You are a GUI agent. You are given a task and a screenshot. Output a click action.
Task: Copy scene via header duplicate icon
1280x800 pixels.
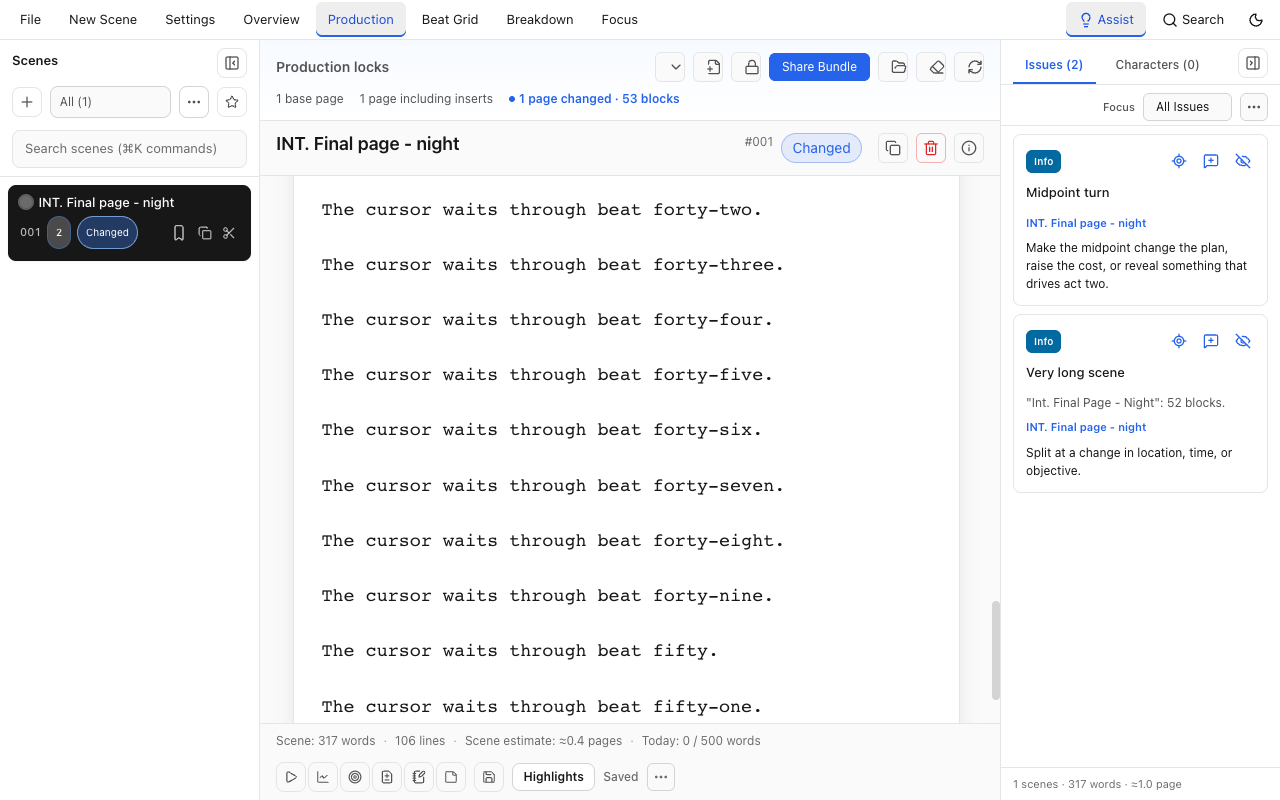(x=893, y=148)
